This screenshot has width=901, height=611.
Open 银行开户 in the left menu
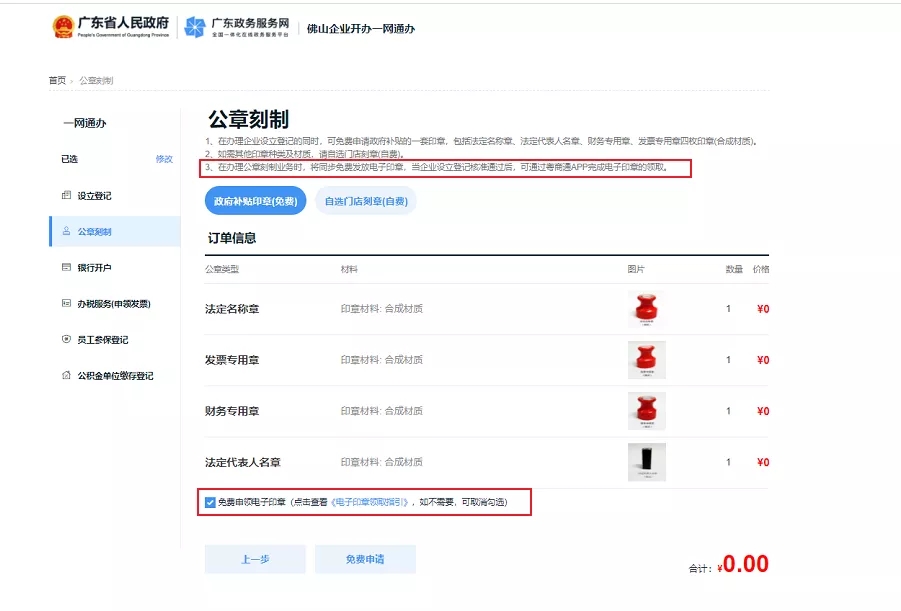click(x=95, y=268)
